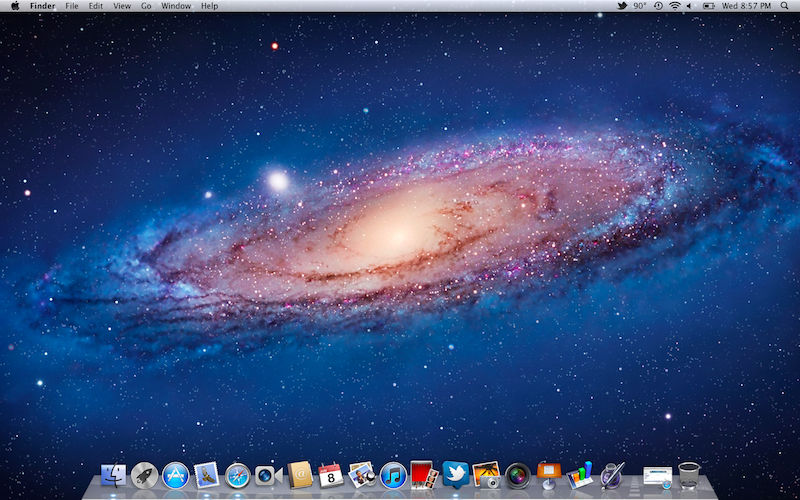The height and width of the screenshot is (500, 800).
Task: Open the Apple menu
Action: tap(15, 6)
